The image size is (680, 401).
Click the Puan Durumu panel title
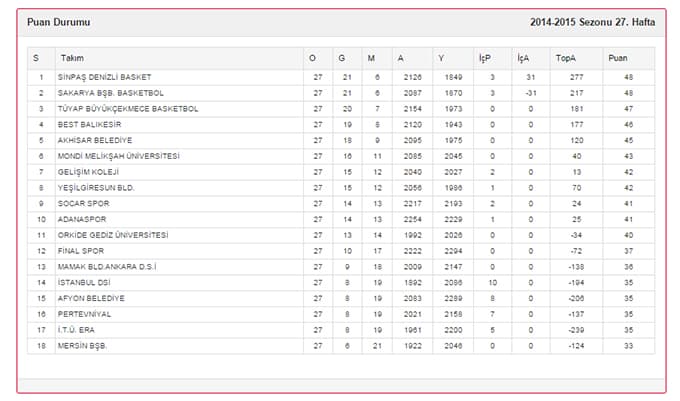59,22
